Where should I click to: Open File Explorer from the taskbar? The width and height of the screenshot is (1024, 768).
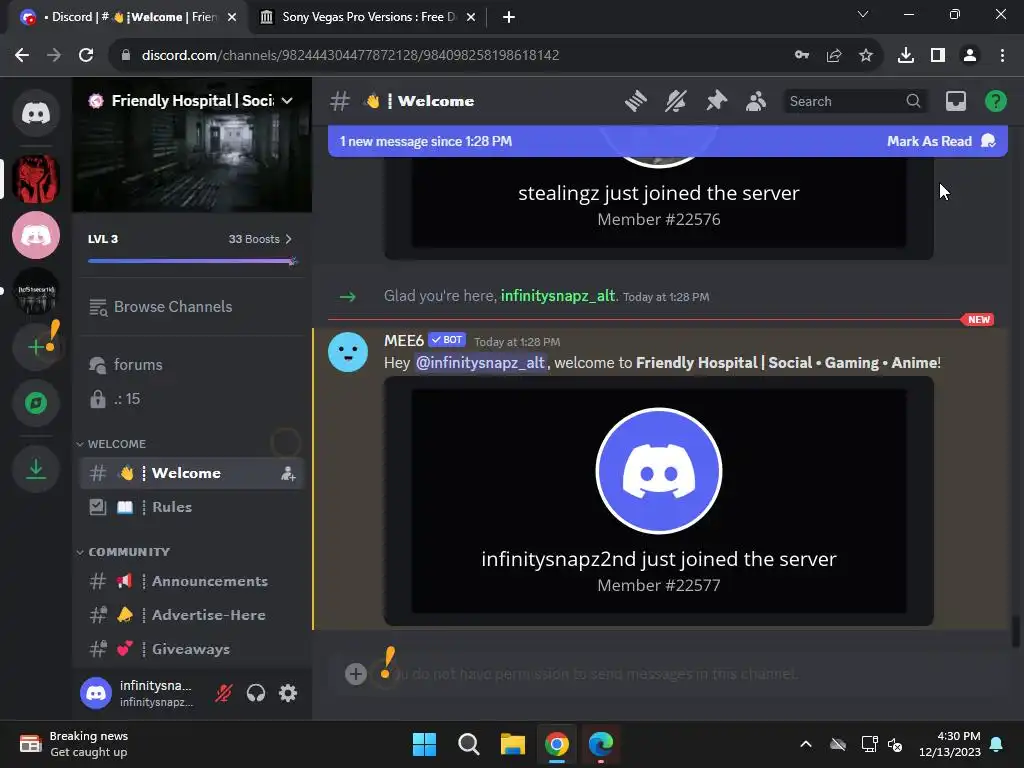pos(513,744)
